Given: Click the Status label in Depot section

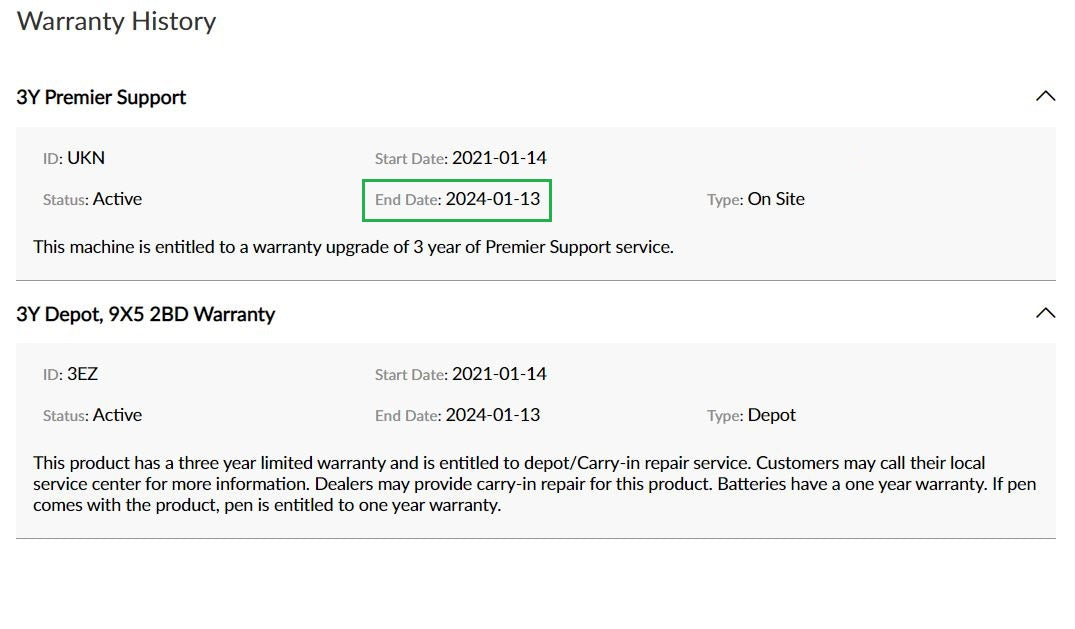Looking at the screenshot, I should (x=65, y=416).
